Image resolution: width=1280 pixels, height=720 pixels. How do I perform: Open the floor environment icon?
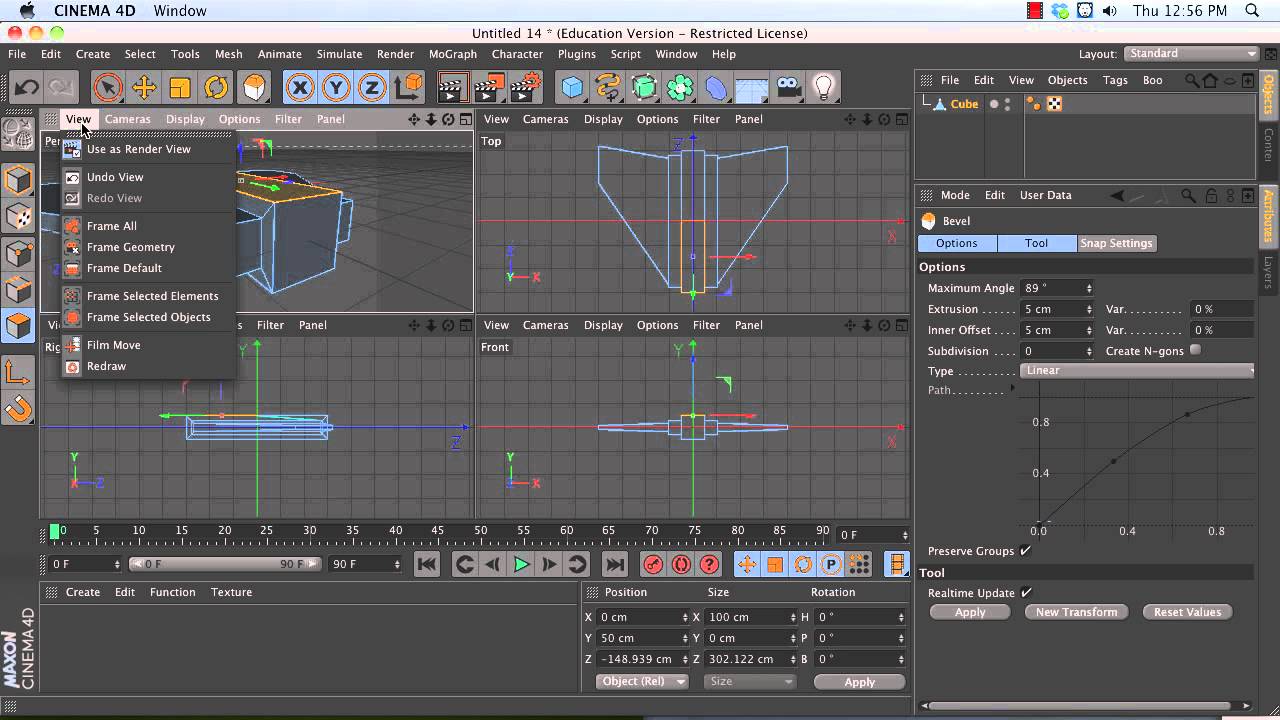point(751,88)
